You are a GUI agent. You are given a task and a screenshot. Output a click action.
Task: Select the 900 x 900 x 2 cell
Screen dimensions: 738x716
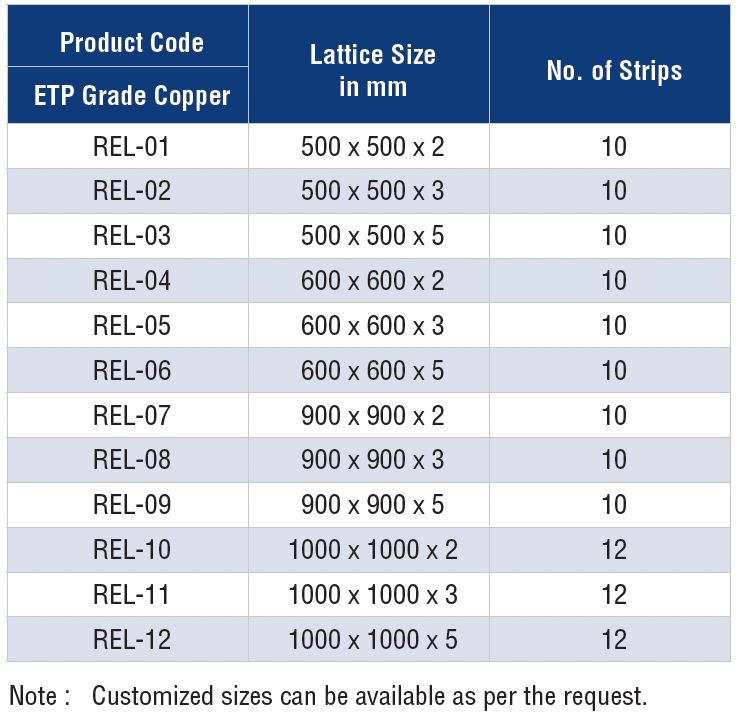click(x=372, y=415)
